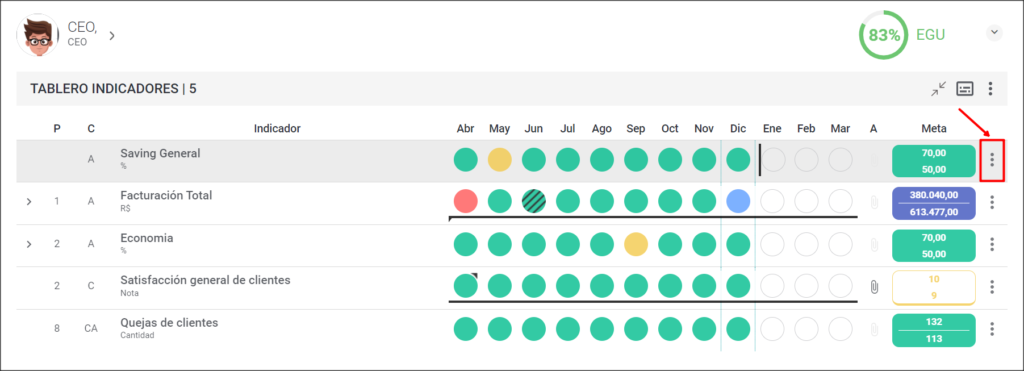Toggle the list view icon in the board header

click(x=965, y=89)
